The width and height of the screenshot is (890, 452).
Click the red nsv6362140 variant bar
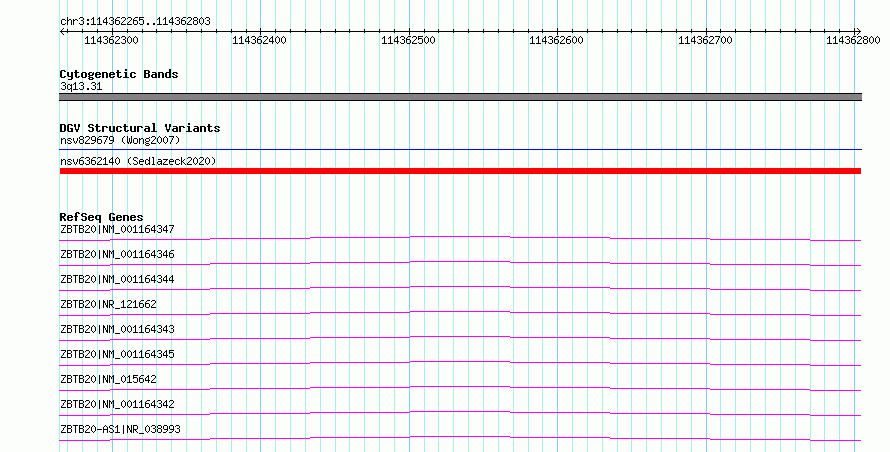tap(460, 171)
